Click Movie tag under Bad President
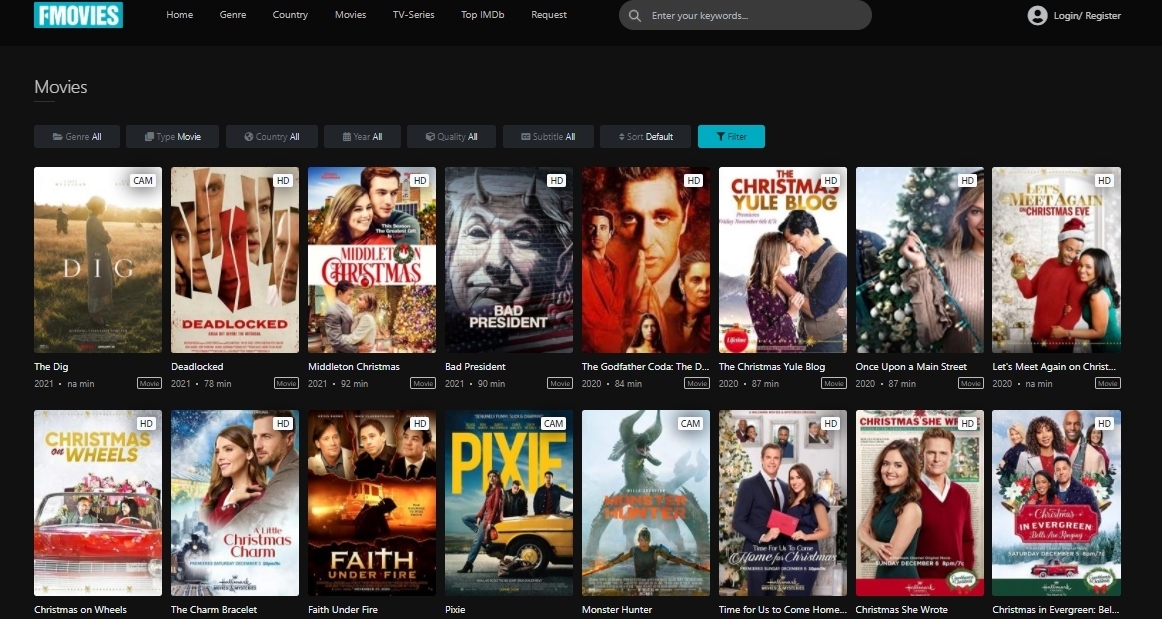1162x619 pixels. click(560, 383)
